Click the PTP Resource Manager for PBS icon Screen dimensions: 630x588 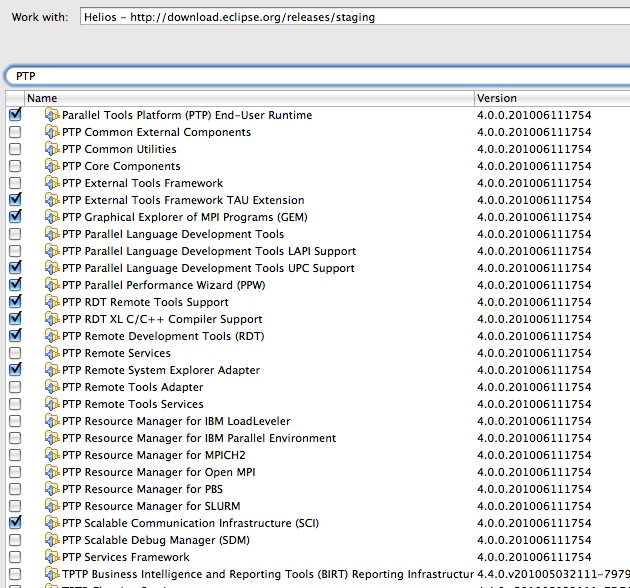pos(52,489)
